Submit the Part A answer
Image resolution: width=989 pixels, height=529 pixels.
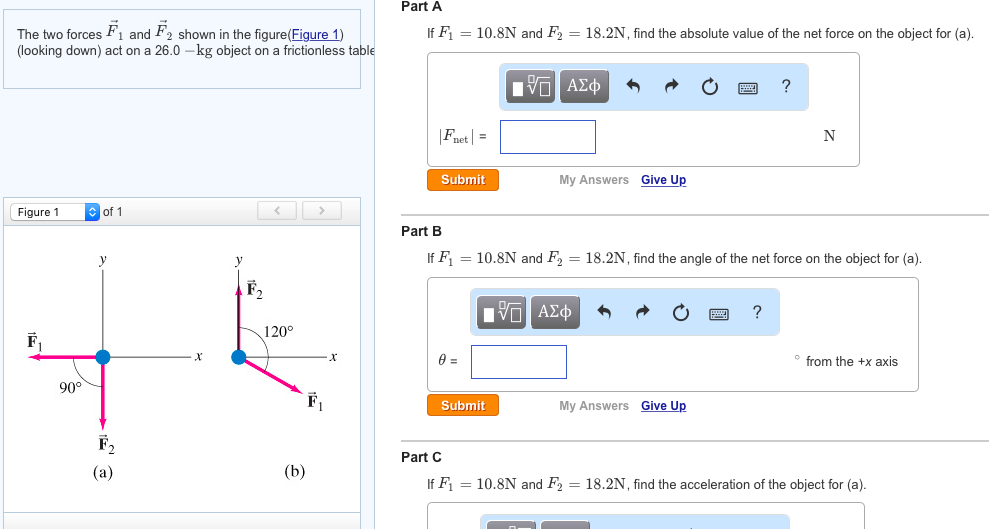463,180
